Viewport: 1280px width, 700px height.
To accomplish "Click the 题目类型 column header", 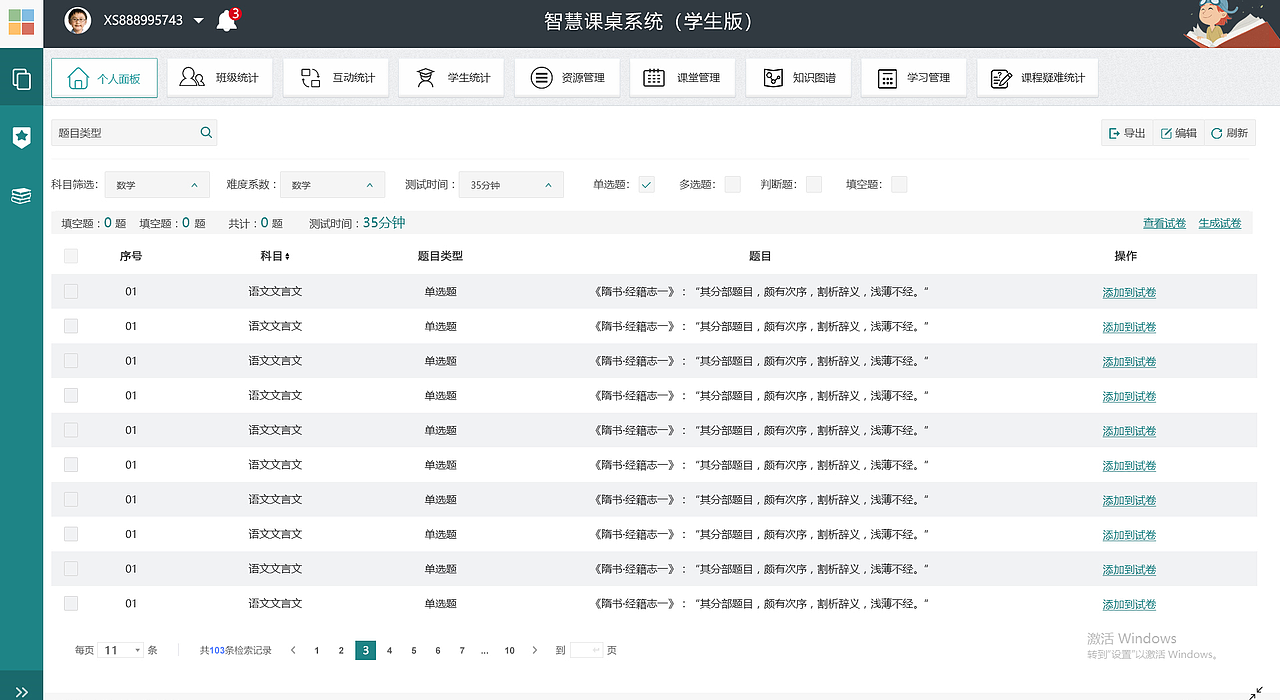I will click(x=440, y=256).
